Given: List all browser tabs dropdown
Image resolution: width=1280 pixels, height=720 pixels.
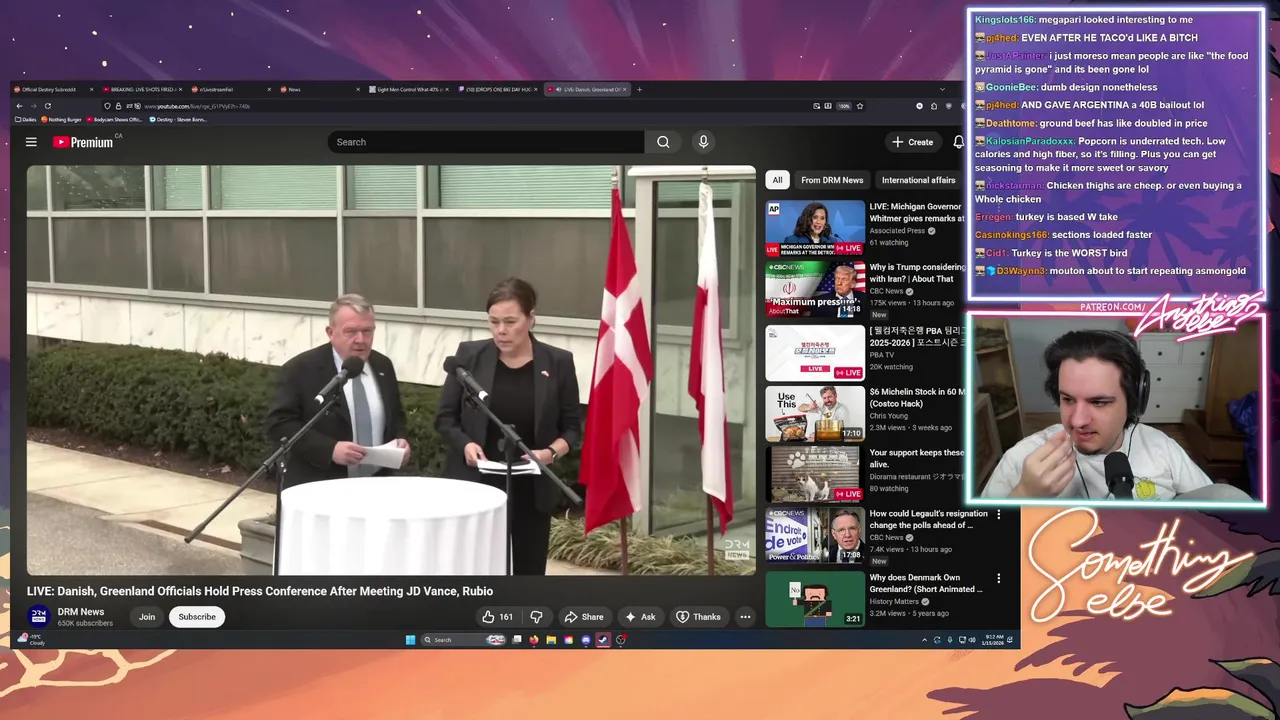Looking at the screenshot, I should pos(942,89).
